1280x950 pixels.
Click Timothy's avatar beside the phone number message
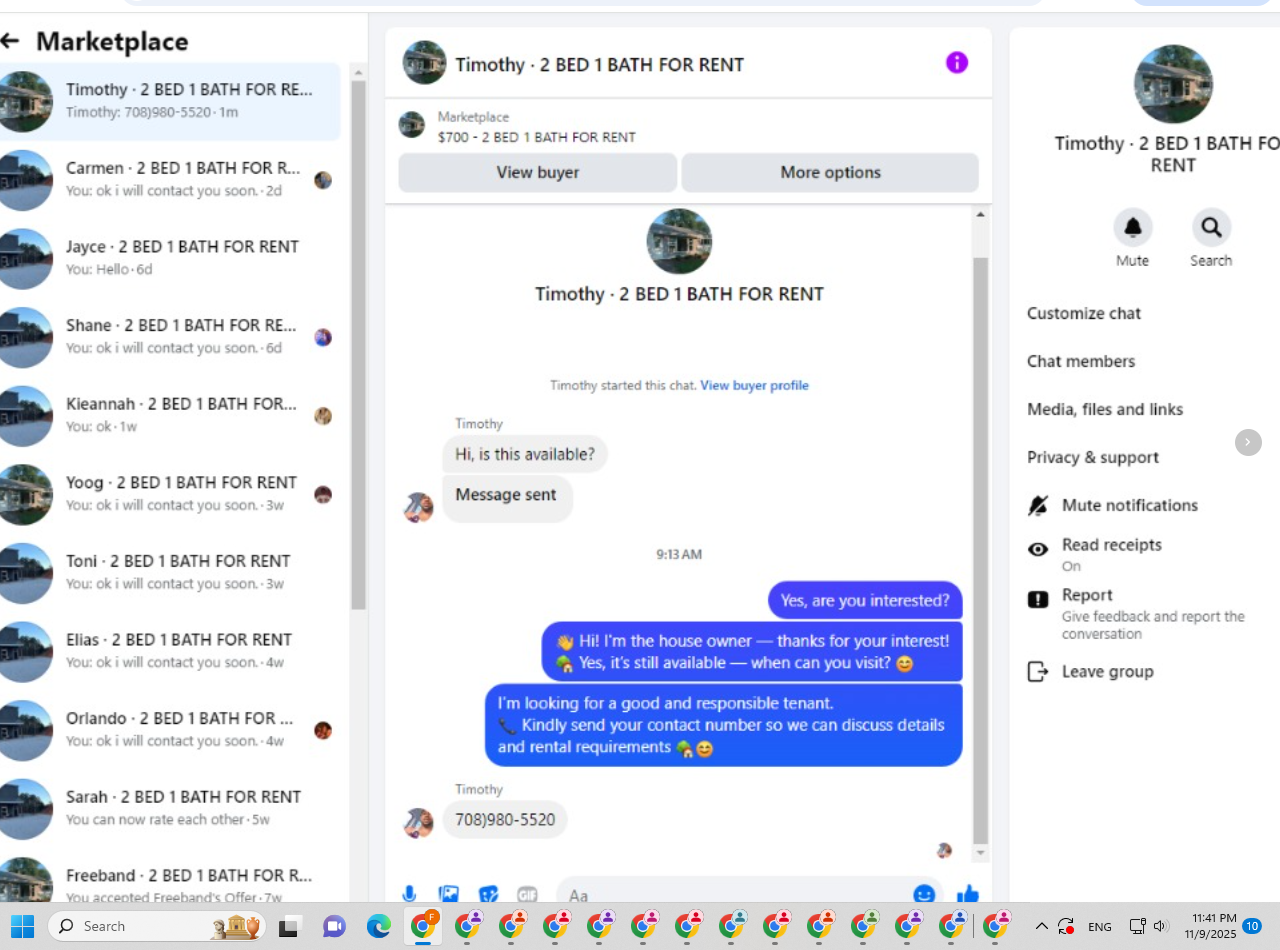[x=418, y=822]
